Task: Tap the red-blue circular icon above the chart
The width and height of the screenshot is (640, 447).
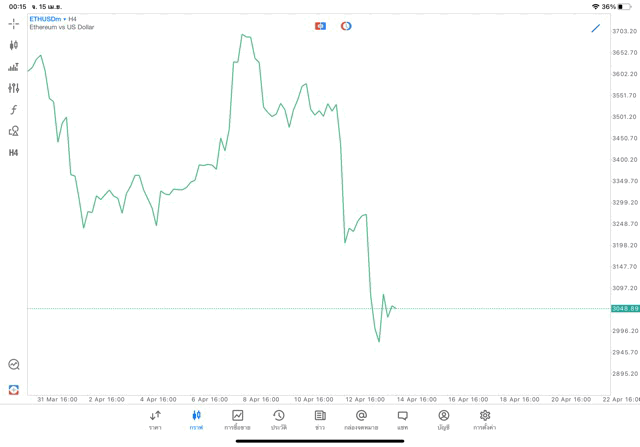Action: coord(346,26)
